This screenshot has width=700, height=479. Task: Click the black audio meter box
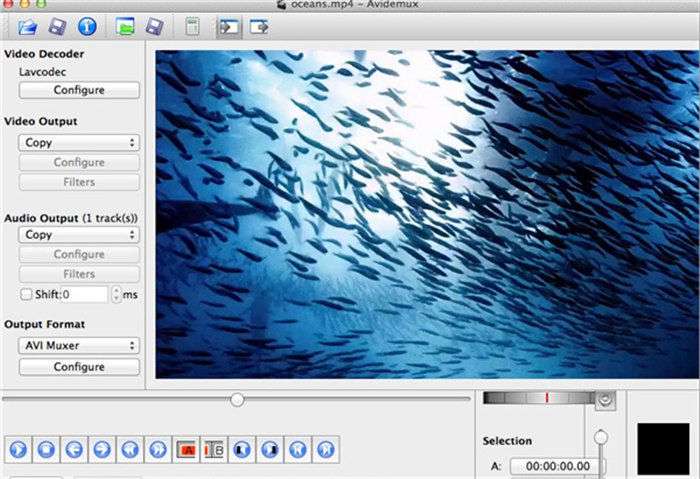663,449
